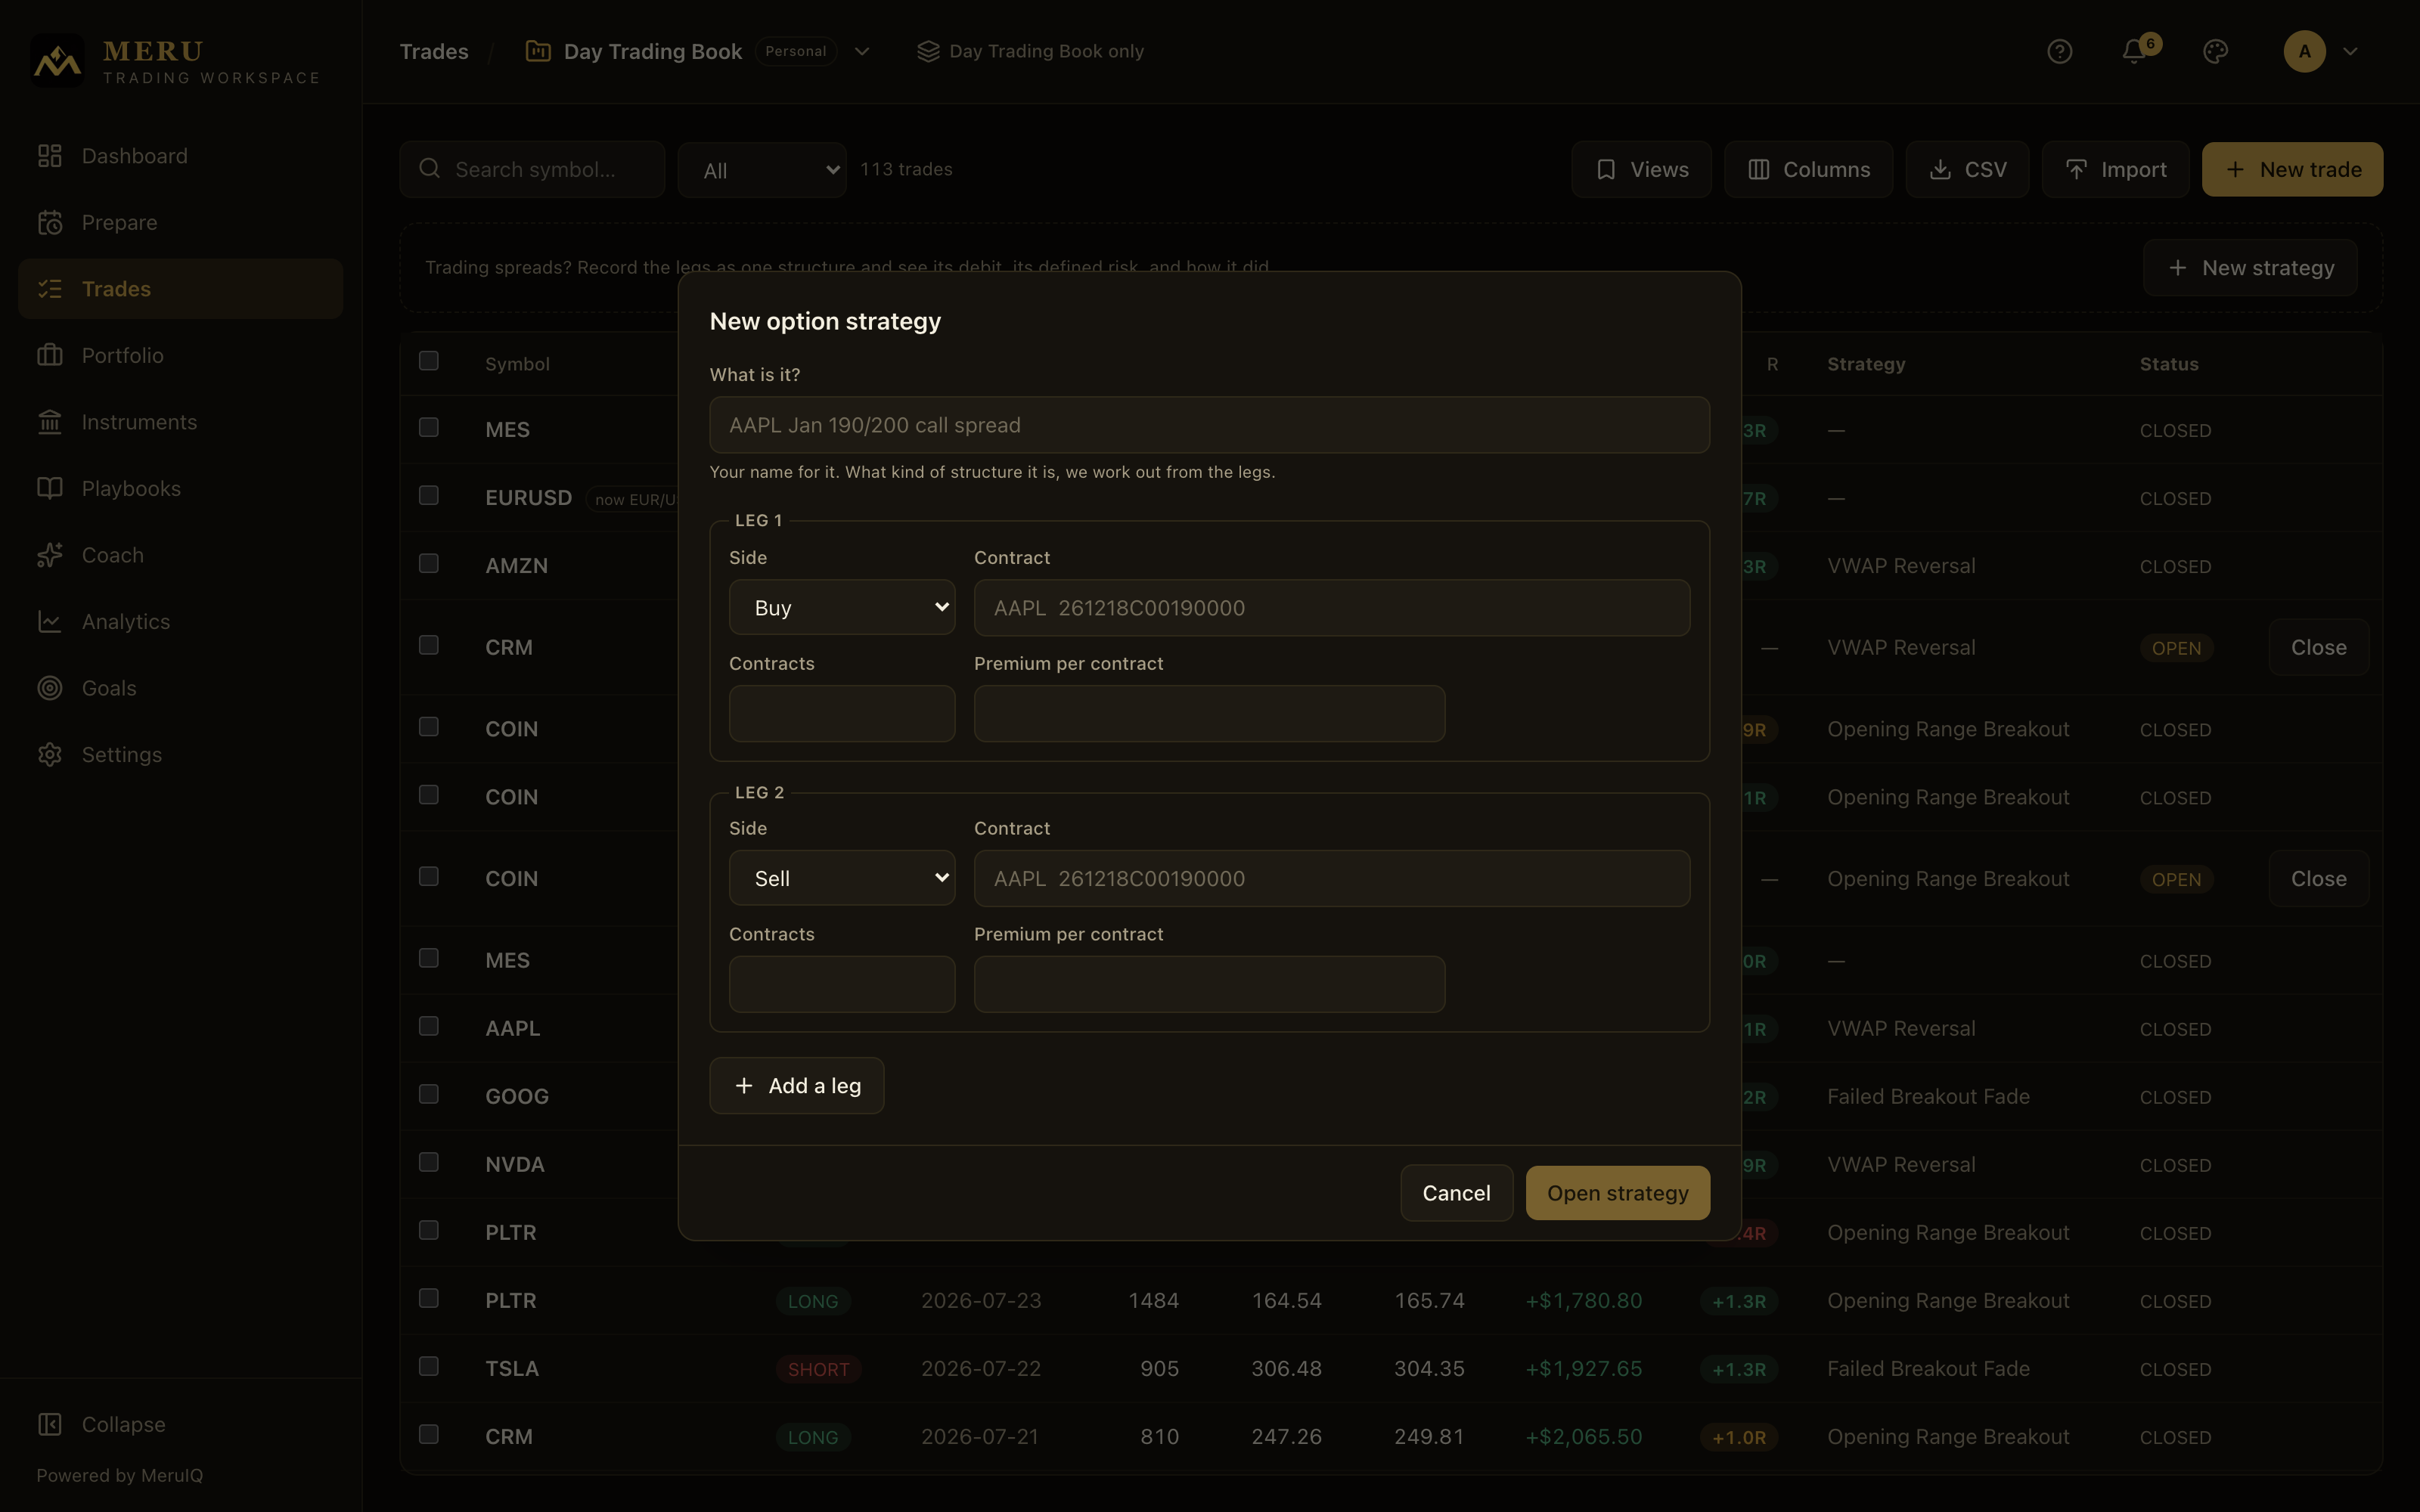Click the CSV download icon

1940,169
